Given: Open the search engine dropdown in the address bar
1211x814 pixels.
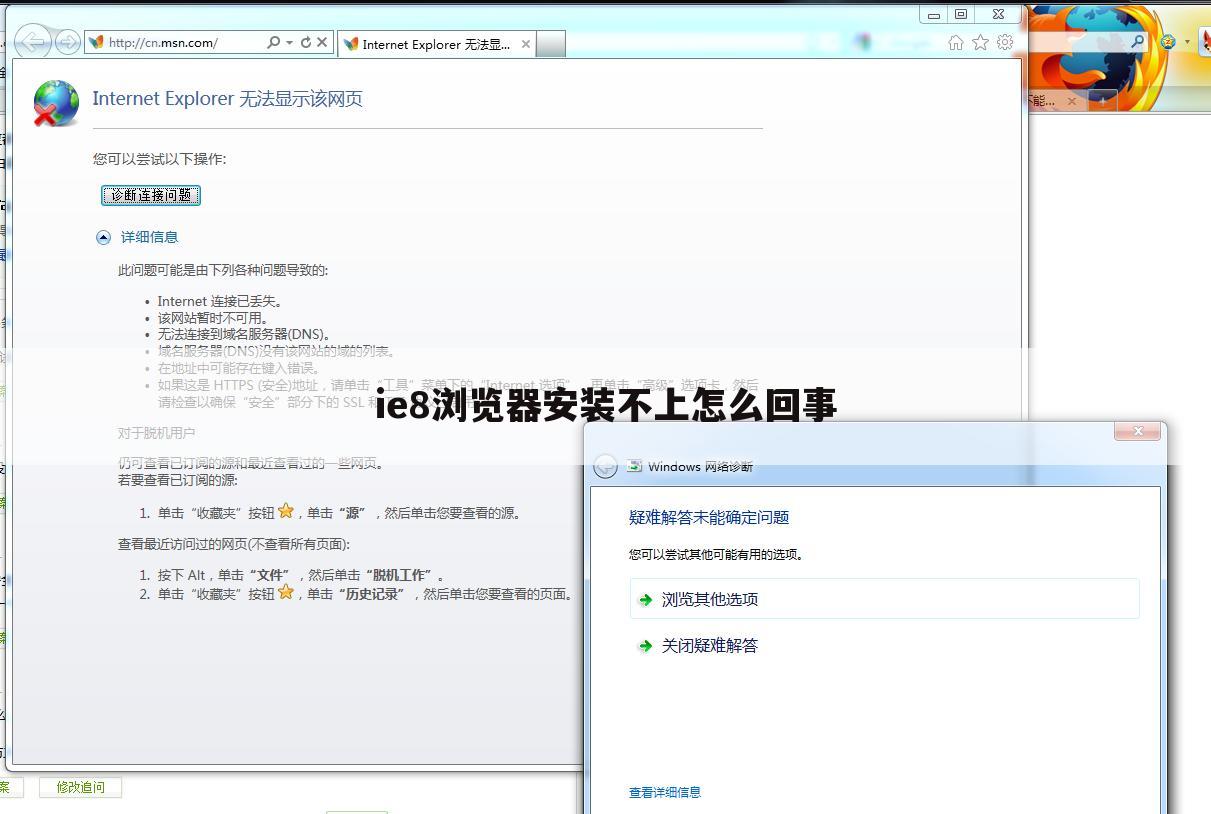Looking at the screenshot, I should (289, 42).
